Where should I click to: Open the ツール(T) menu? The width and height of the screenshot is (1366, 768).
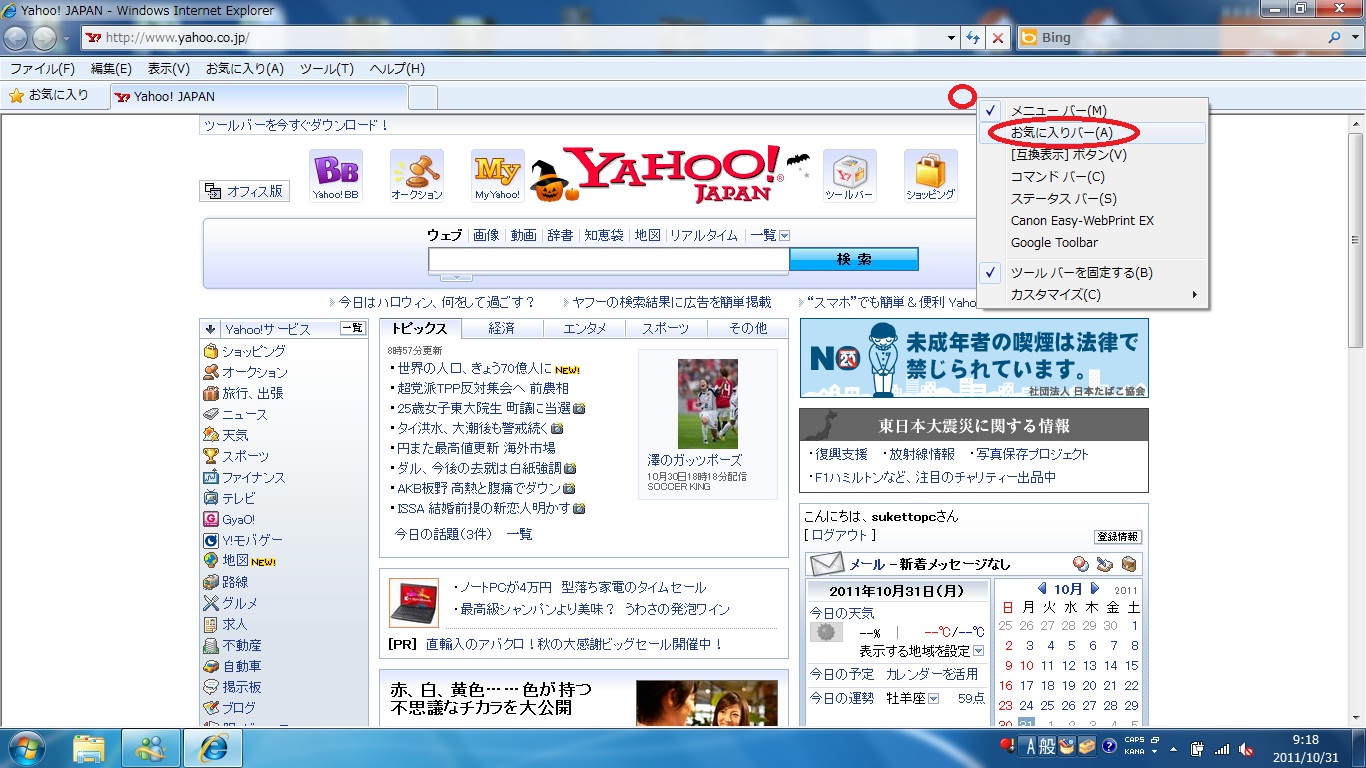click(x=327, y=69)
